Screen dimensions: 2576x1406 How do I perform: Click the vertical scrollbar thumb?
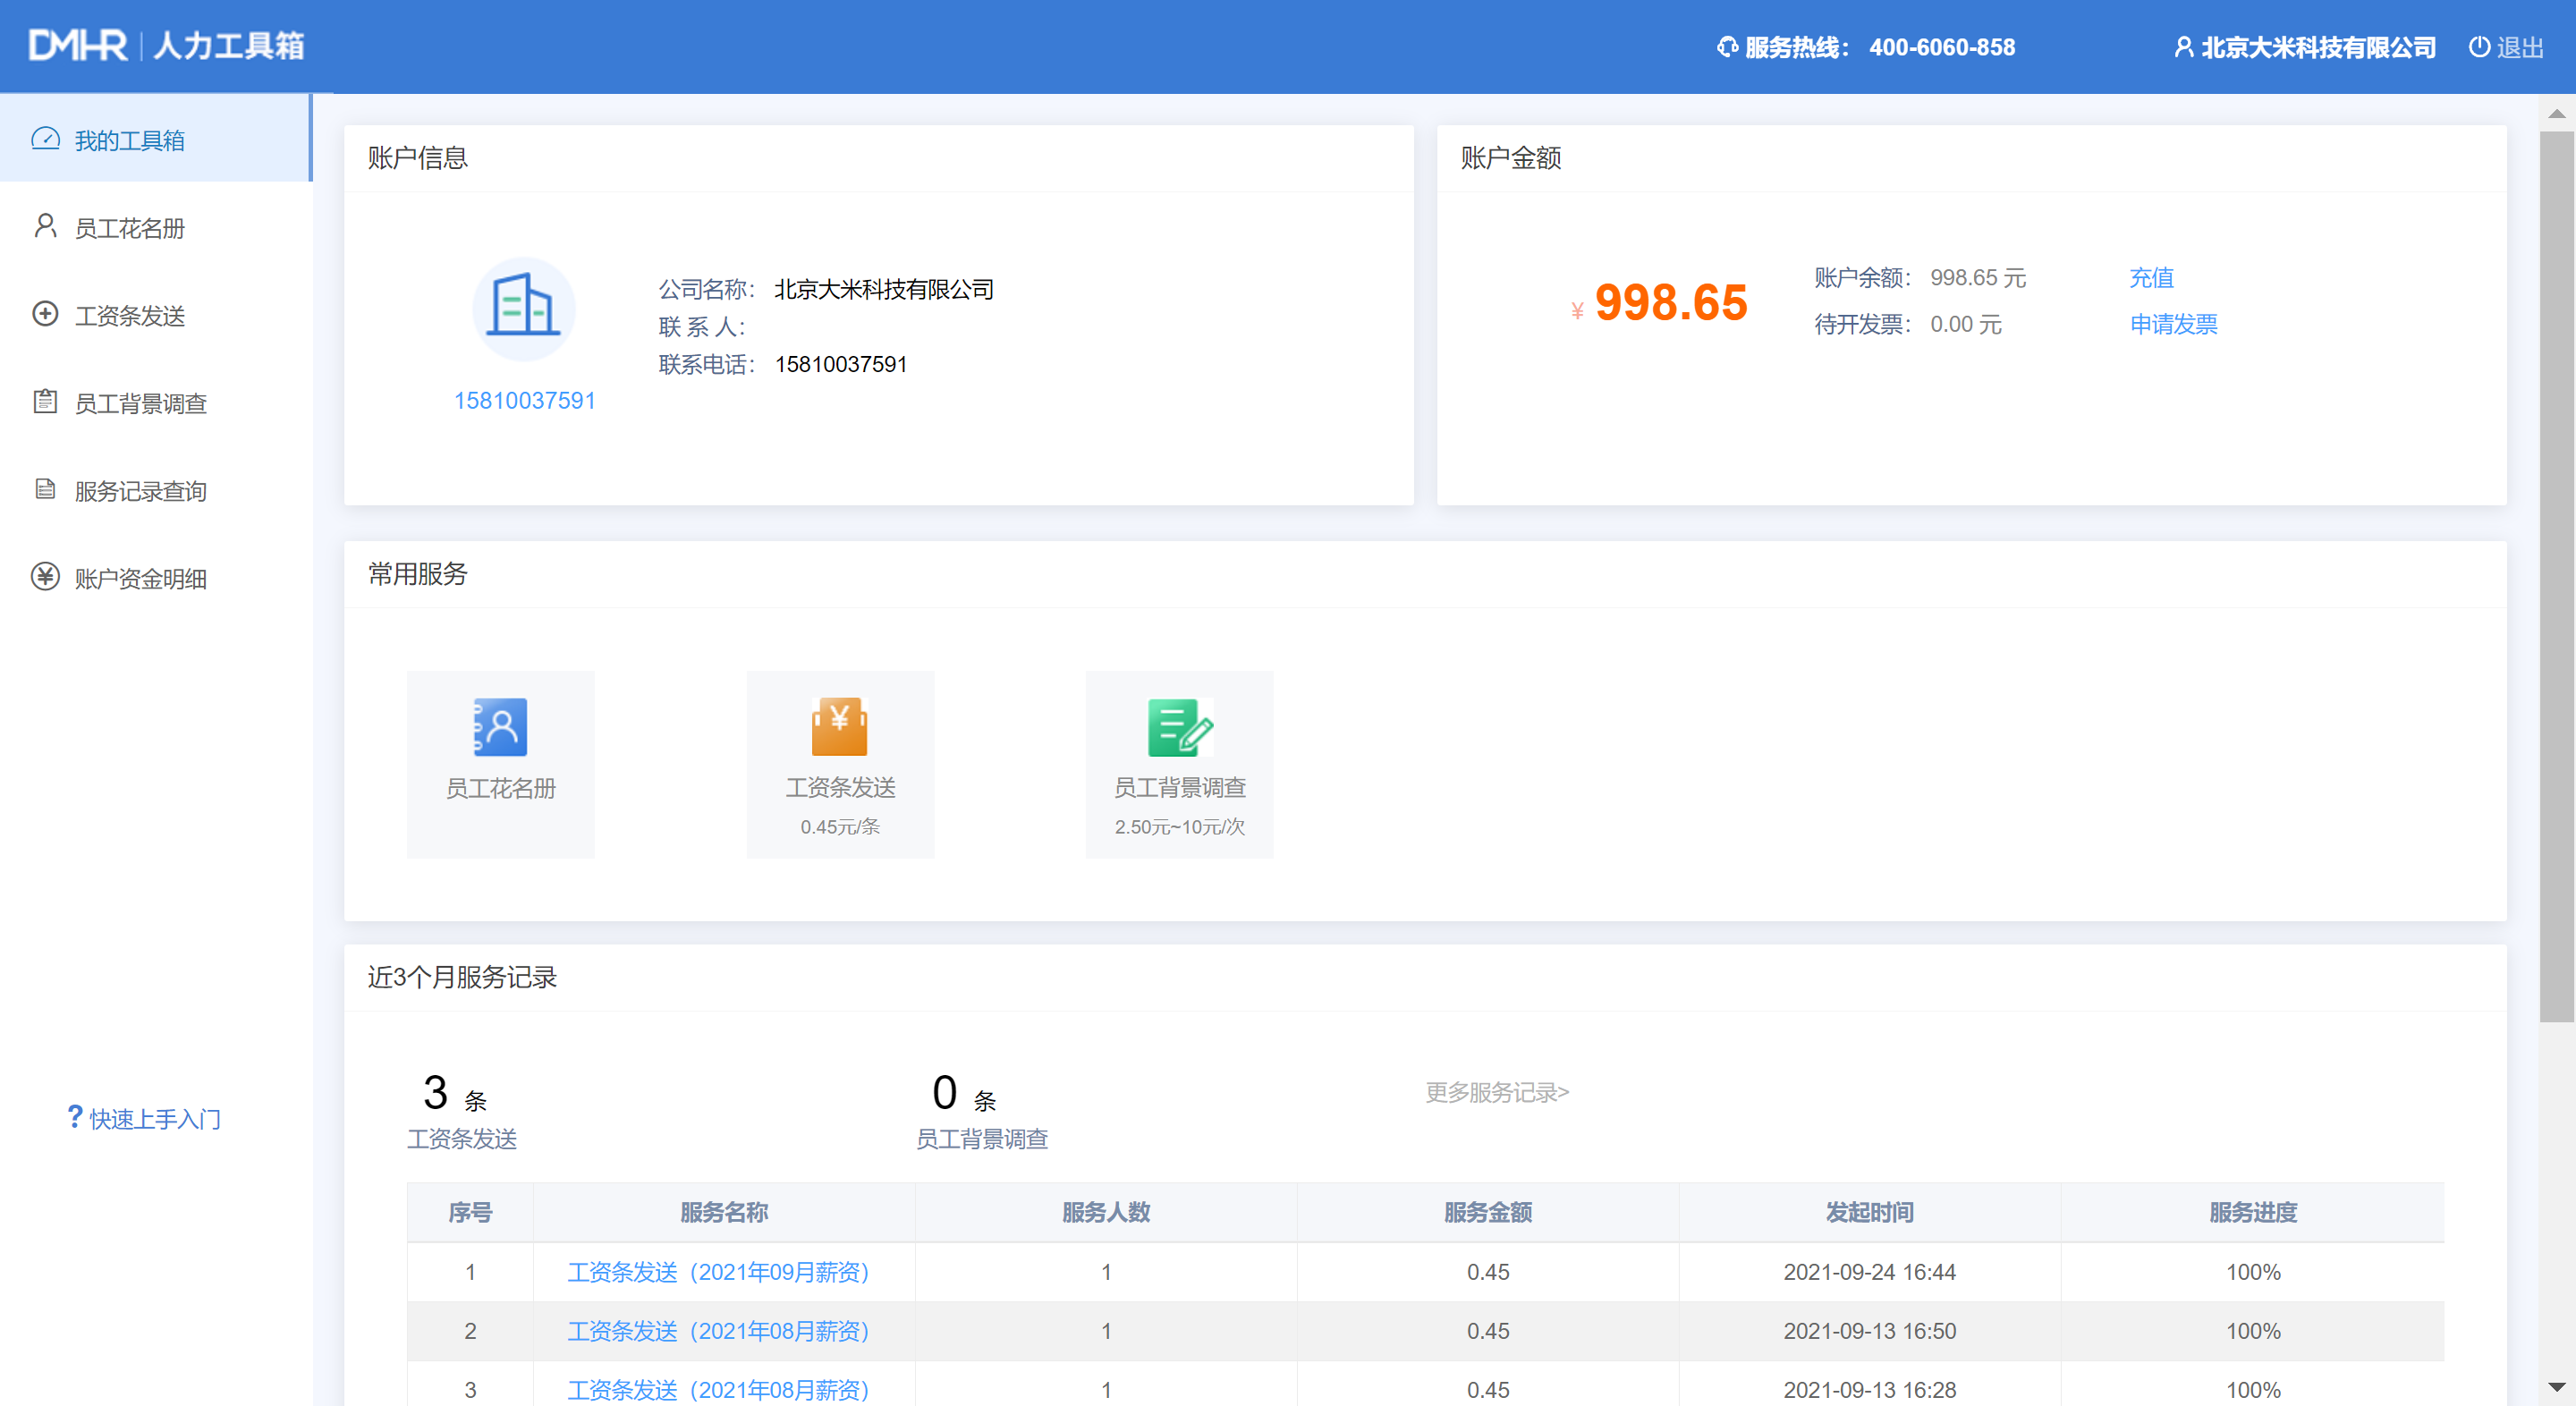tap(2557, 577)
